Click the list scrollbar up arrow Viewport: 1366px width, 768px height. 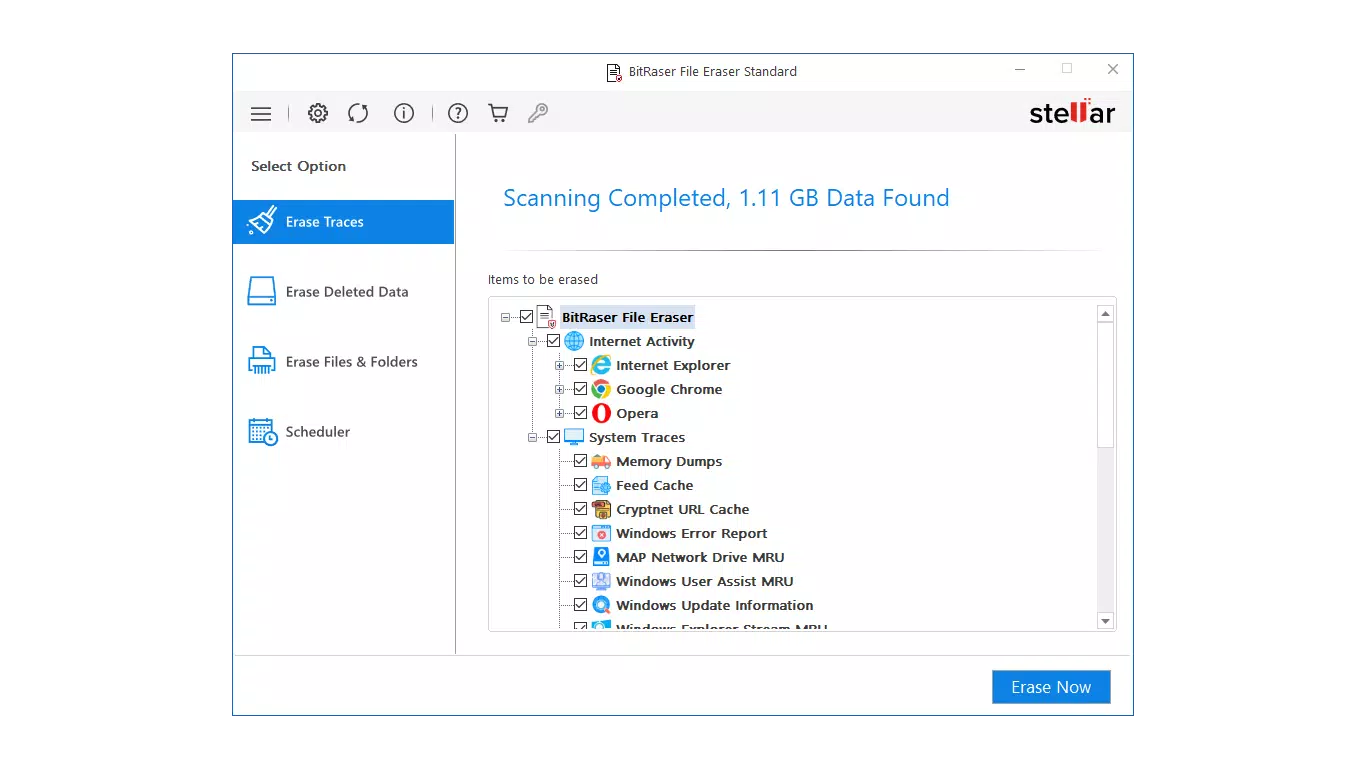coord(1105,314)
